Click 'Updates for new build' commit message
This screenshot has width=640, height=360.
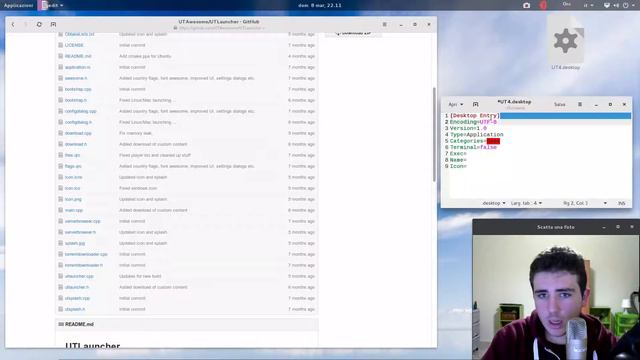[x=140, y=277]
